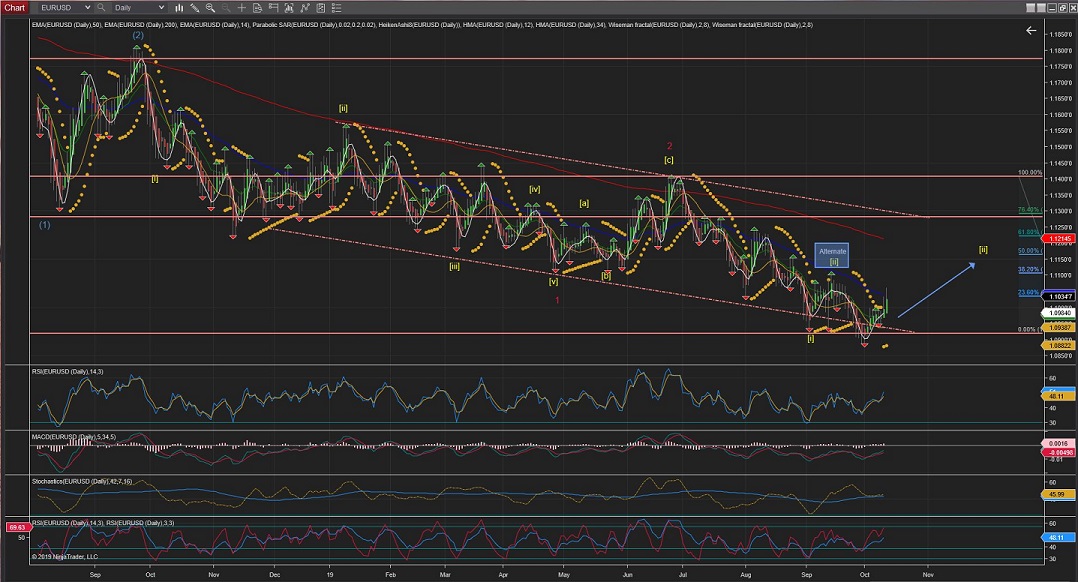The width and height of the screenshot is (1078, 582).
Task: Open the strategies icon in the toolbar
Action: tap(305, 8)
